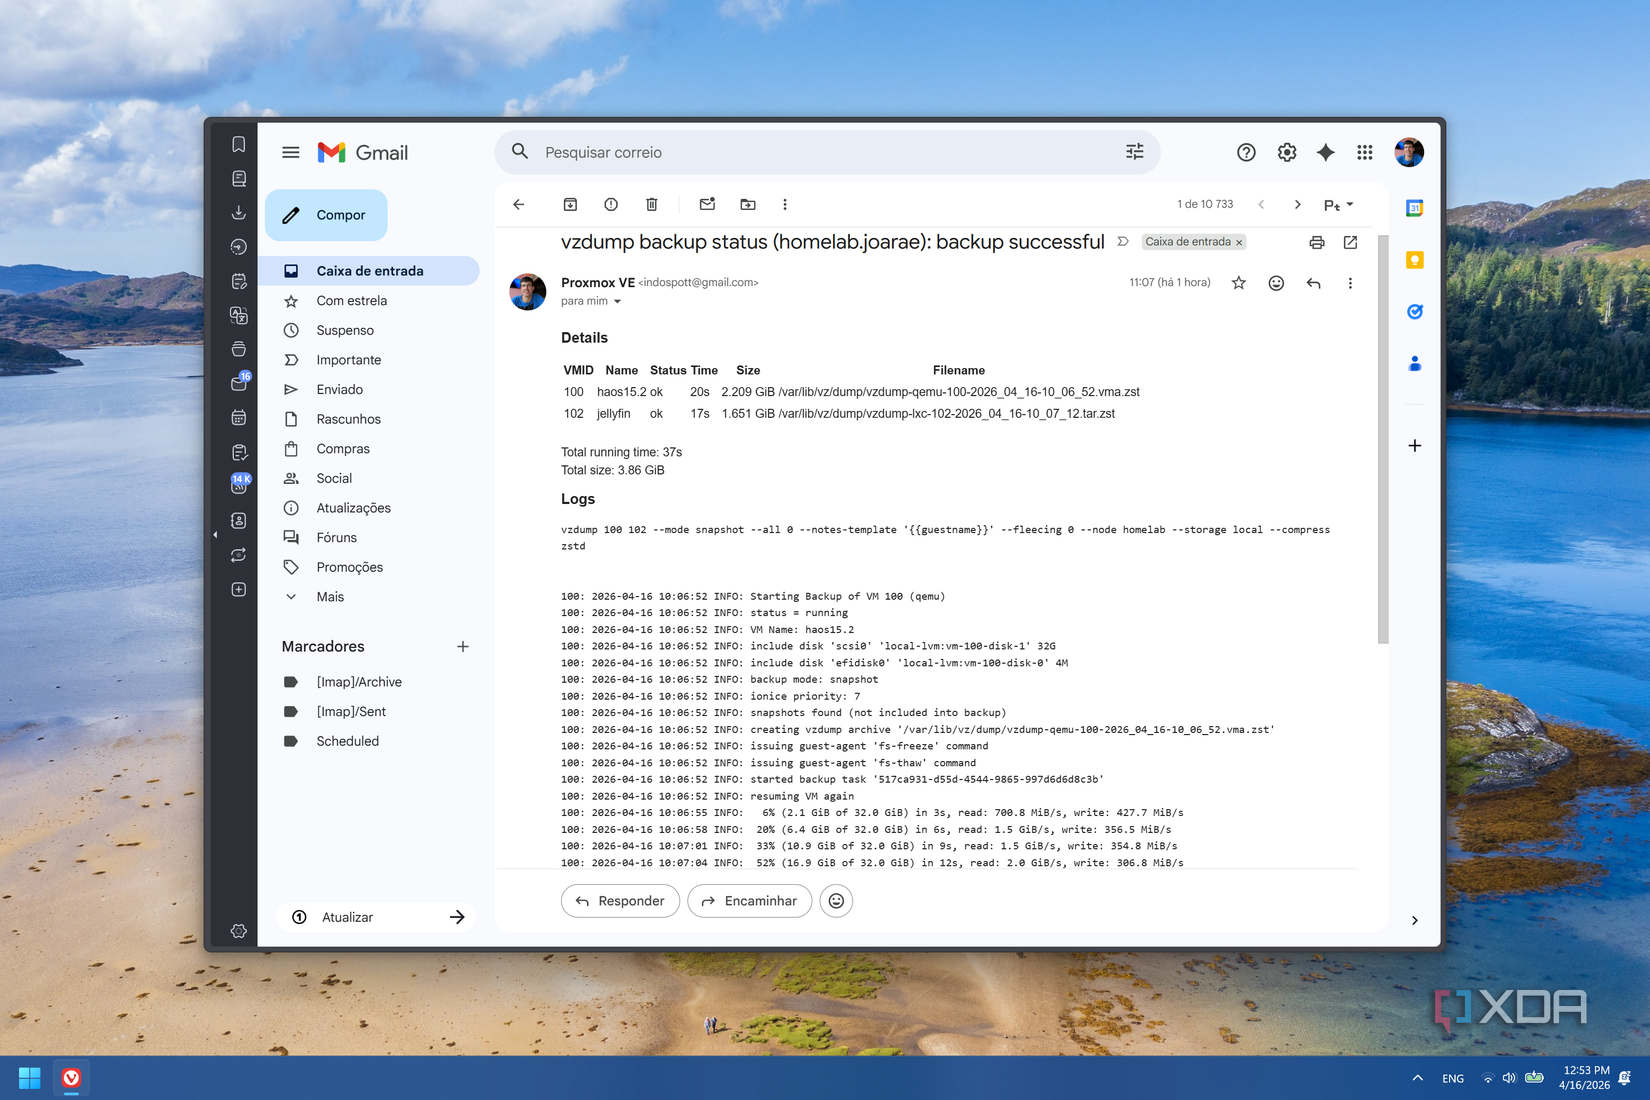
Task: Open the Google apps grid menu
Action: pos(1364,152)
